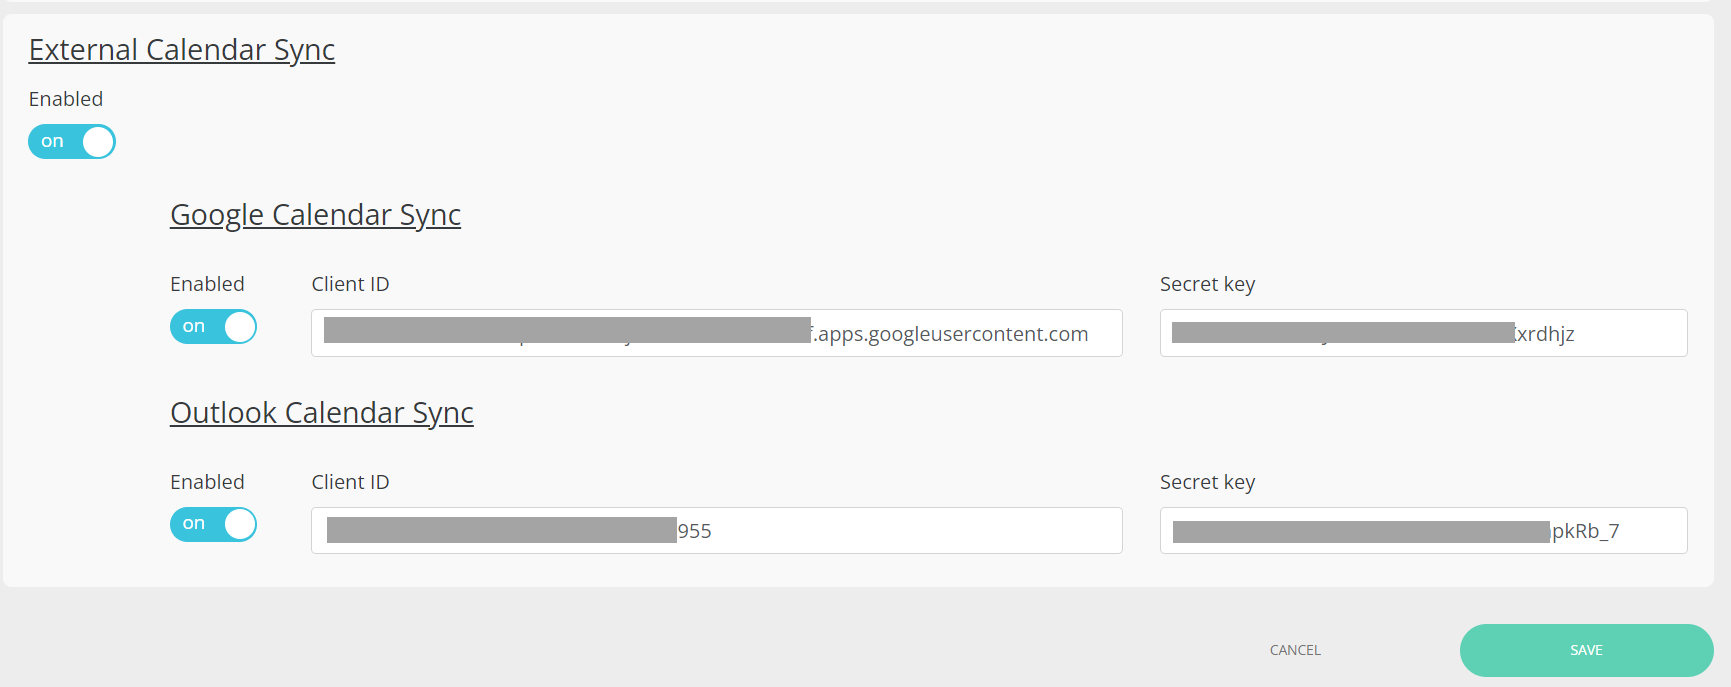The image size is (1731, 687).
Task: Click the Client ID label for Outlook
Action: click(x=350, y=482)
